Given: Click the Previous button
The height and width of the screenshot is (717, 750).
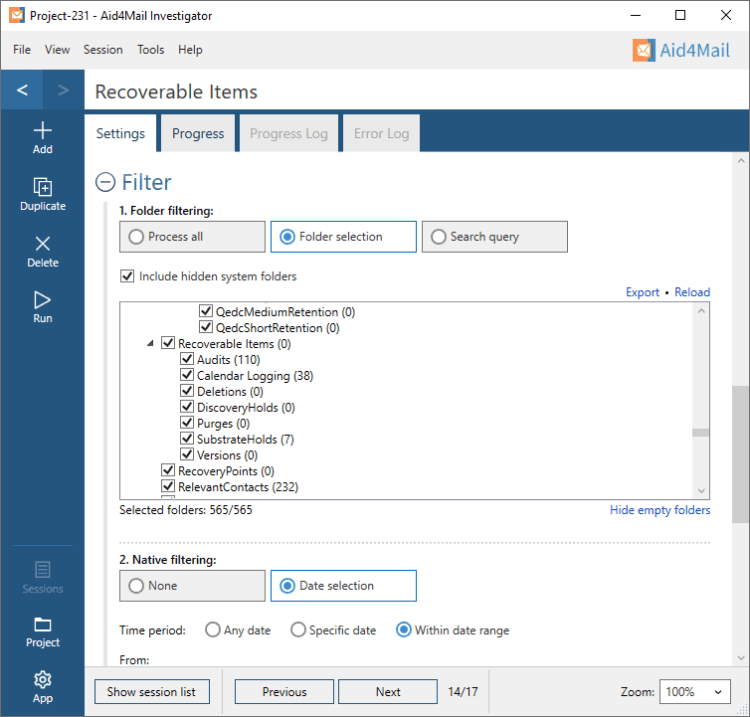Looking at the screenshot, I should click(x=284, y=692).
